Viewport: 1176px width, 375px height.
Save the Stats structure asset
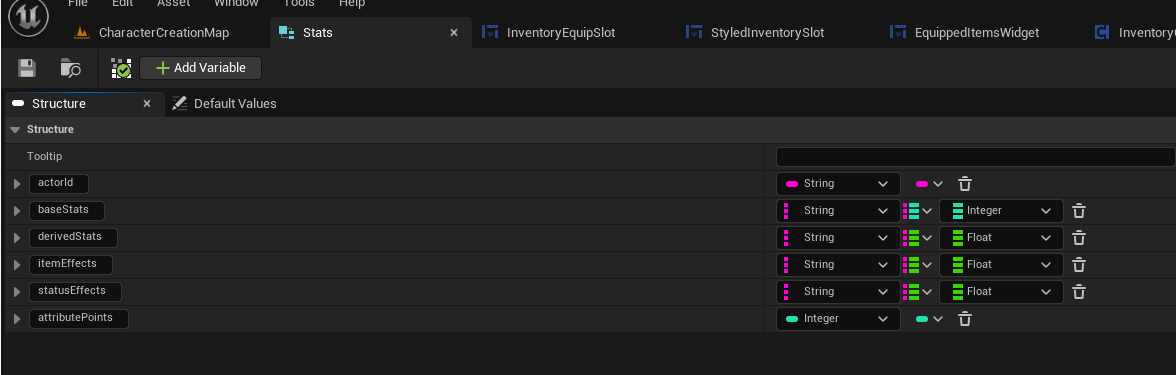pyautogui.click(x=27, y=68)
